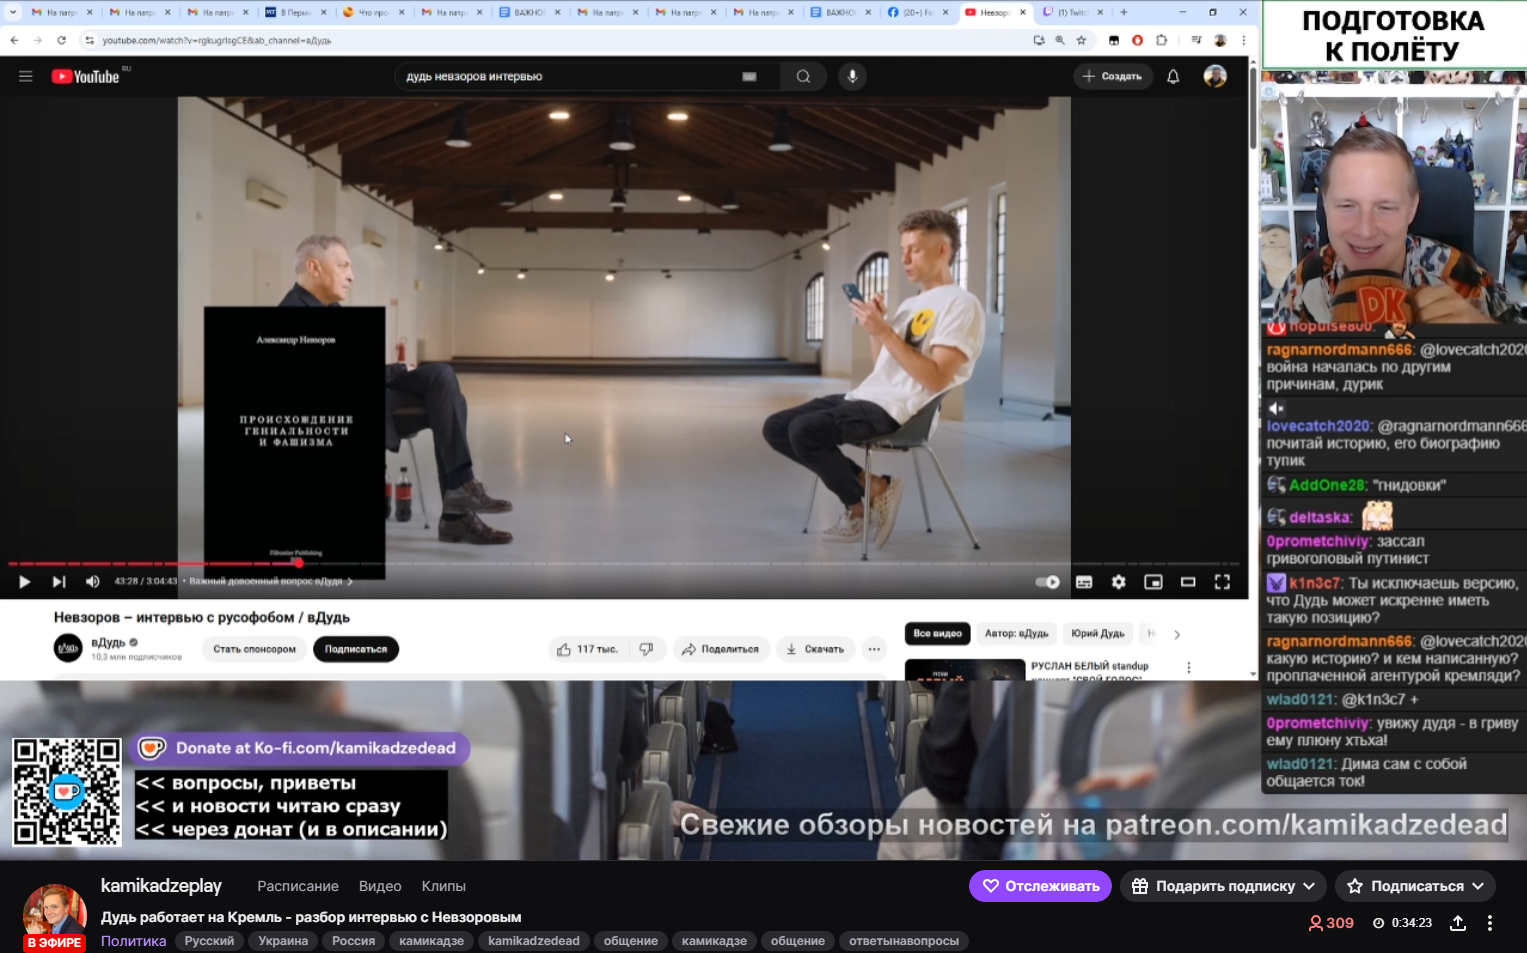
Task: Switch to the Facebook '(20+)' browser tab
Action: [918, 12]
